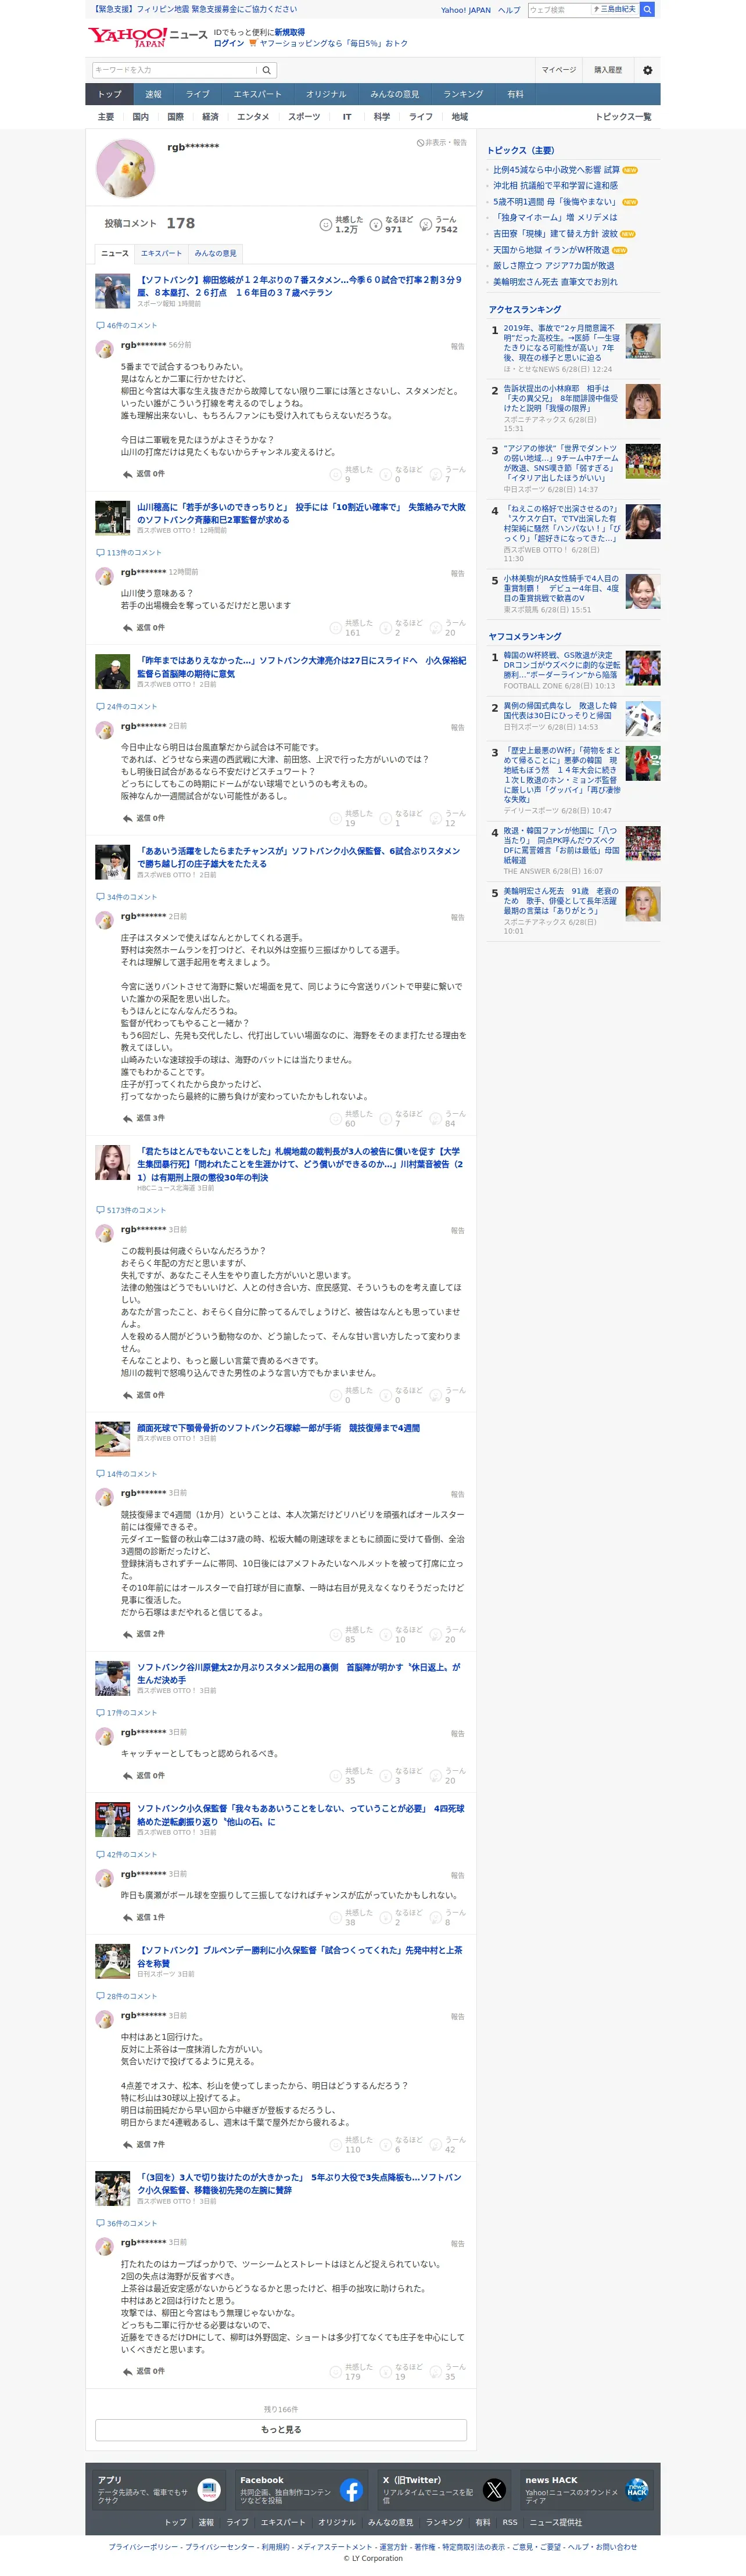Open プライバシーポリシー at page bottom
Screen dimensions: 746x2576
tap(144, 2547)
